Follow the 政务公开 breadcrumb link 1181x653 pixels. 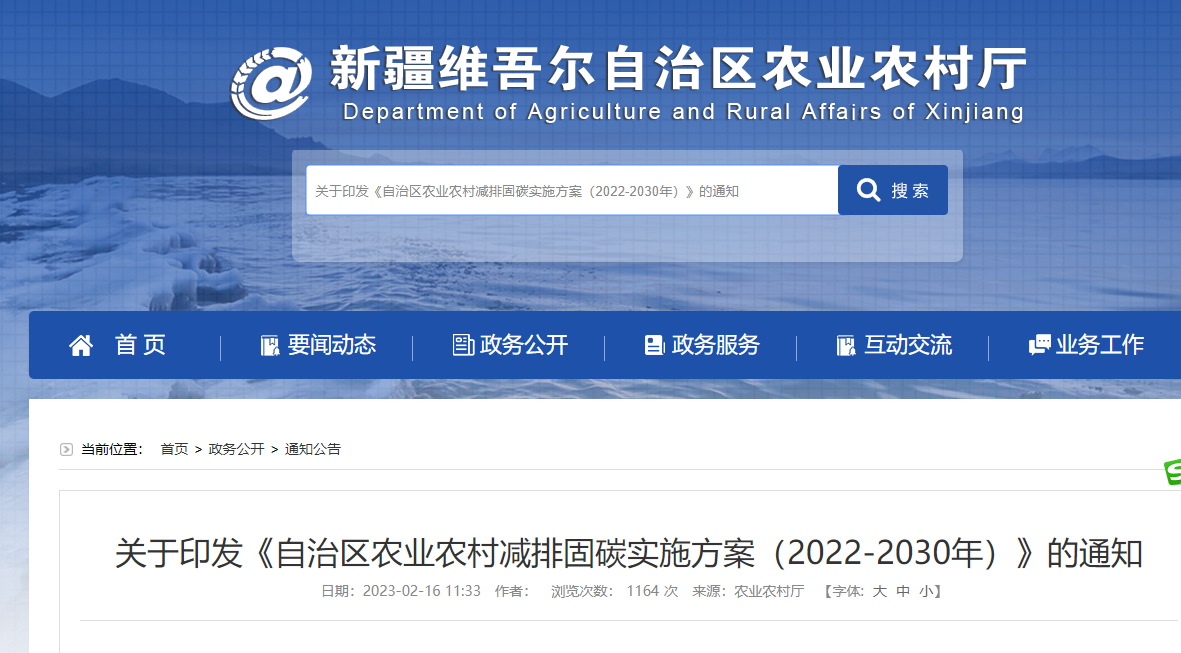(236, 450)
